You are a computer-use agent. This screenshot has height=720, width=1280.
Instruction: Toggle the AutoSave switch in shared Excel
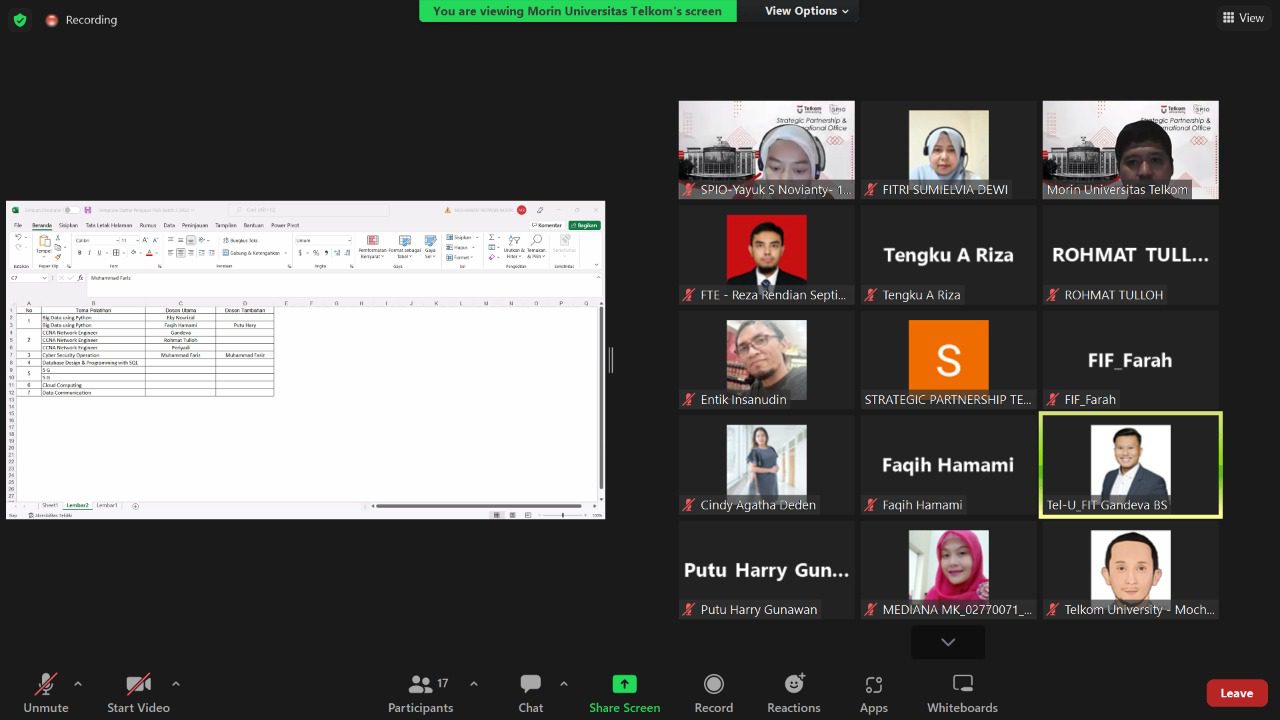click(71, 210)
